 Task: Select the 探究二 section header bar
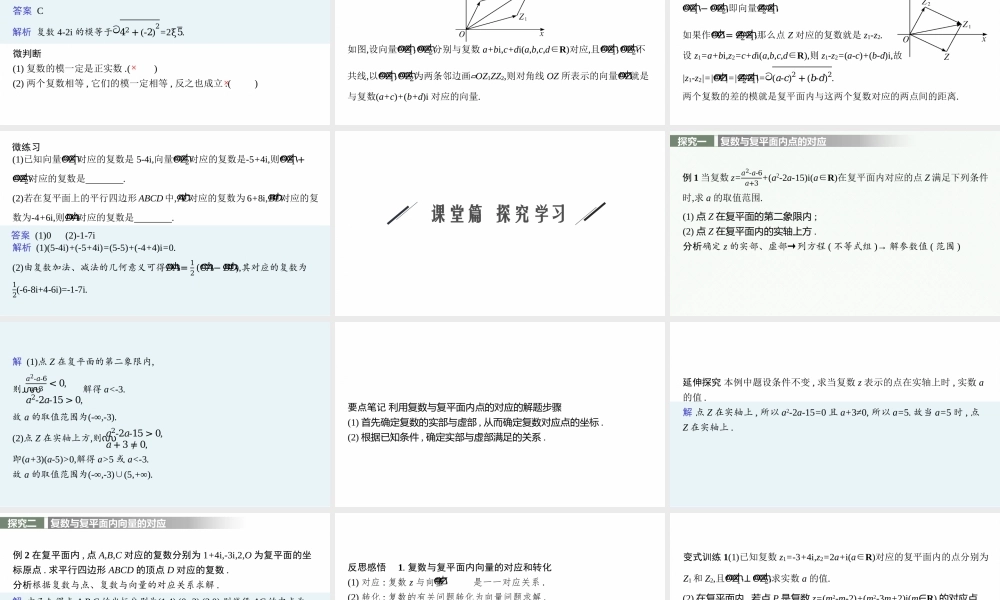point(20,521)
